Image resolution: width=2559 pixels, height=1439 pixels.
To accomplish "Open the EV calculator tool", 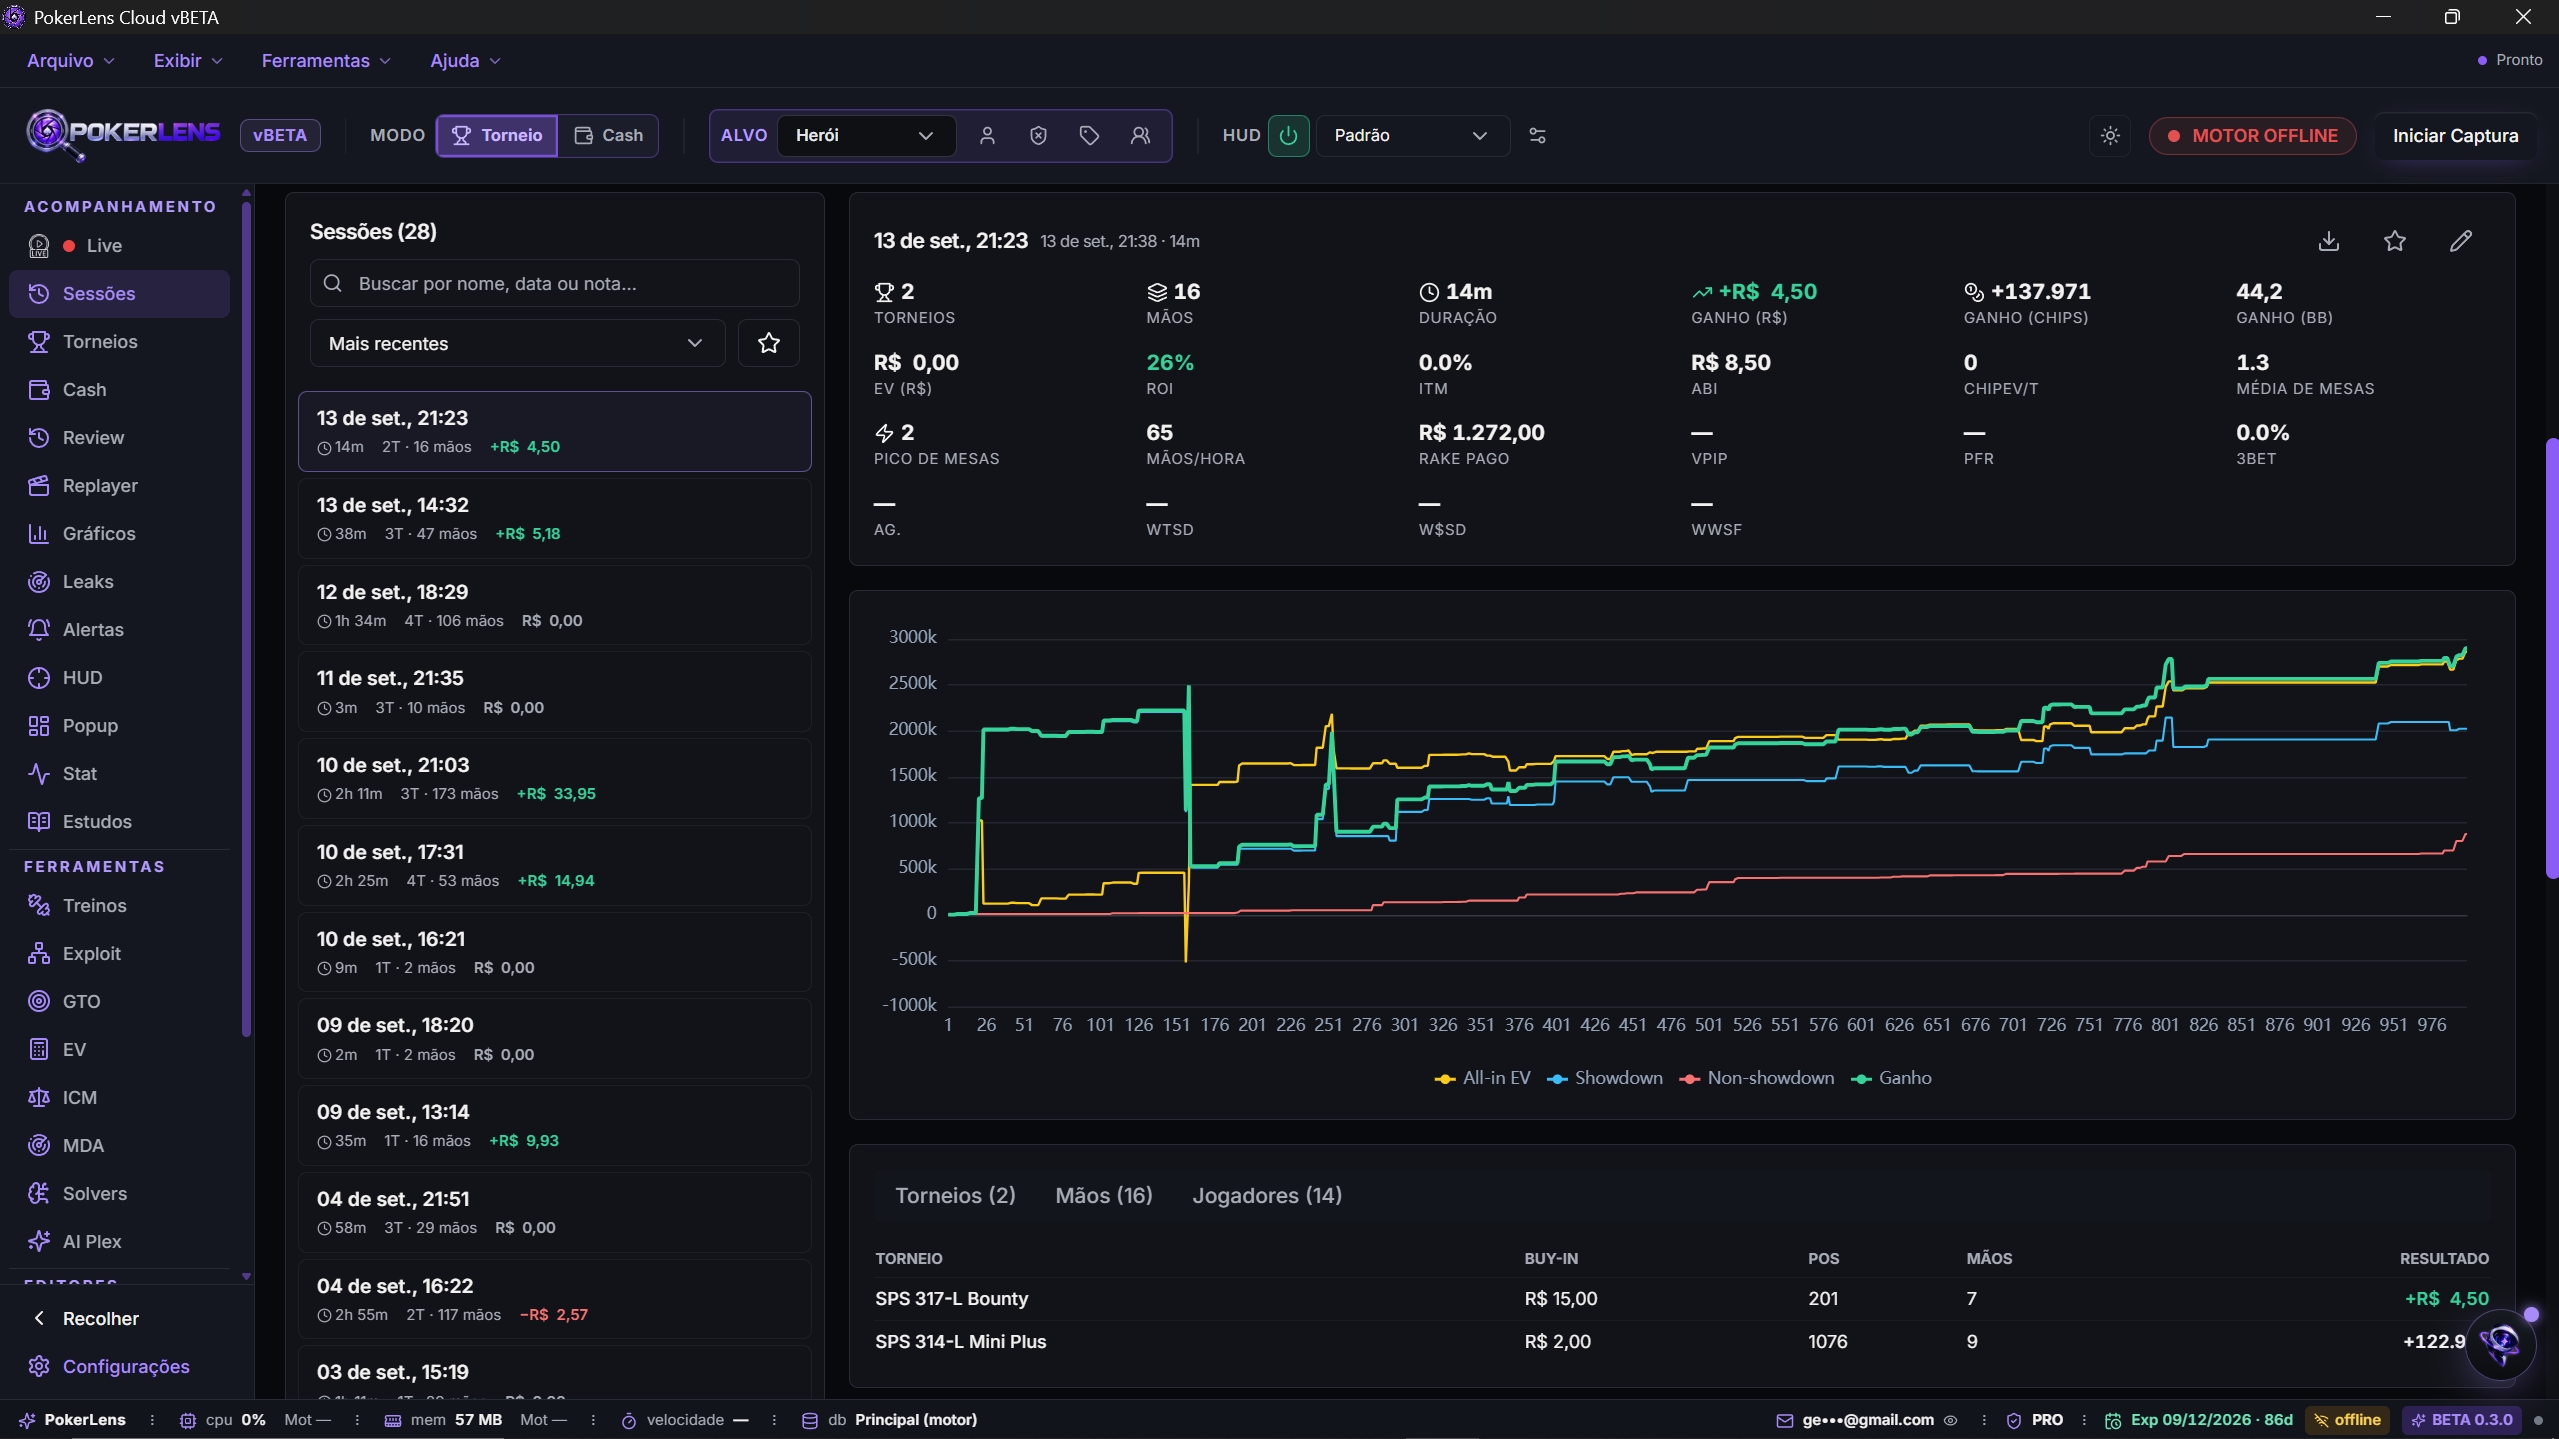I will coord(119,1050).
